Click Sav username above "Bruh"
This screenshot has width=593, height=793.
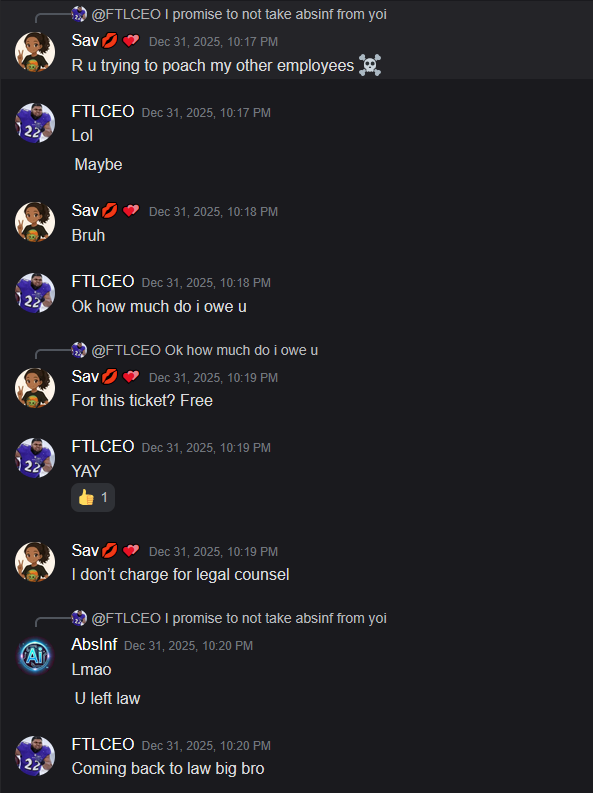pyautogui.click(x=85, y=210)
